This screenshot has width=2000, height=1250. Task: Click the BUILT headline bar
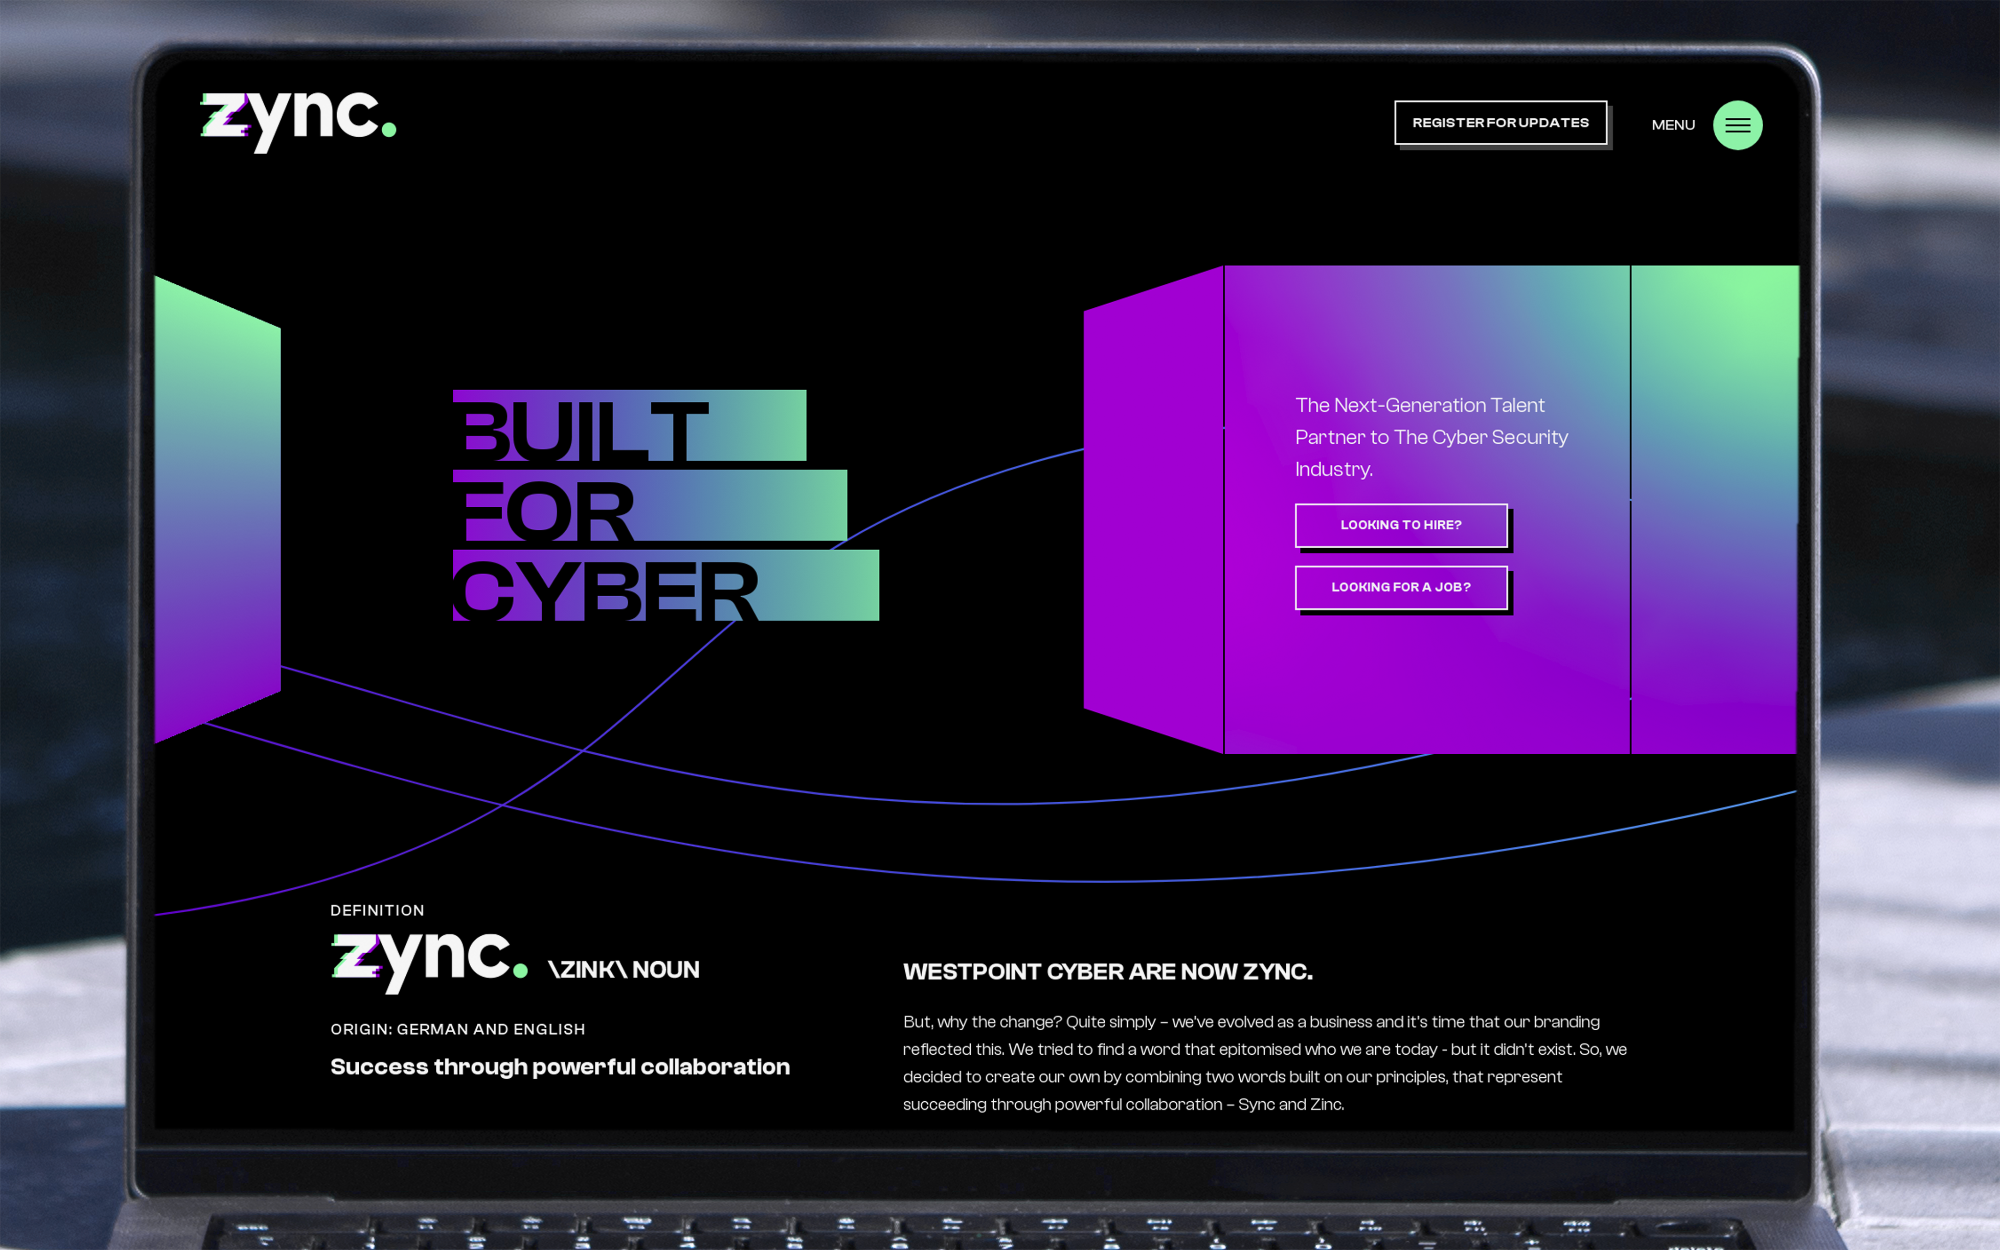coord(629,426)
